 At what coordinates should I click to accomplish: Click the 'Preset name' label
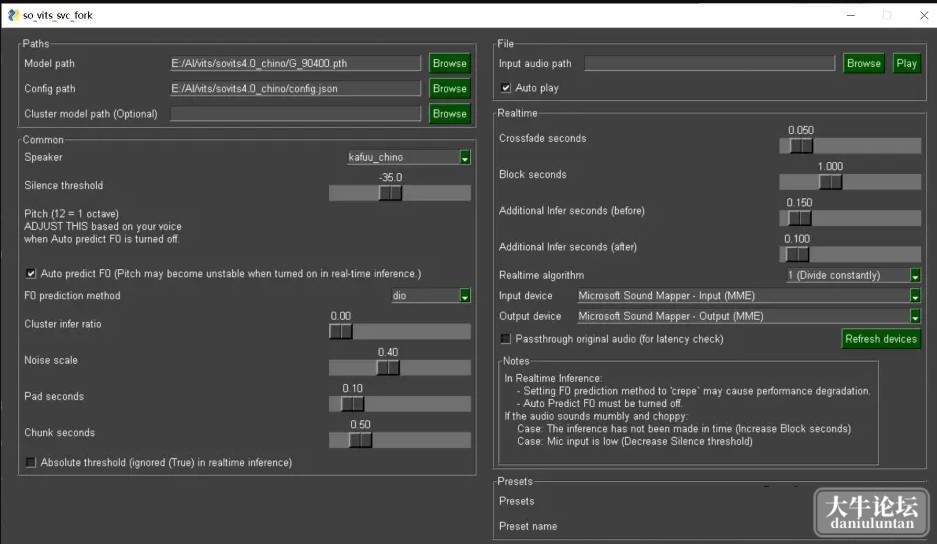coord(528,526)
